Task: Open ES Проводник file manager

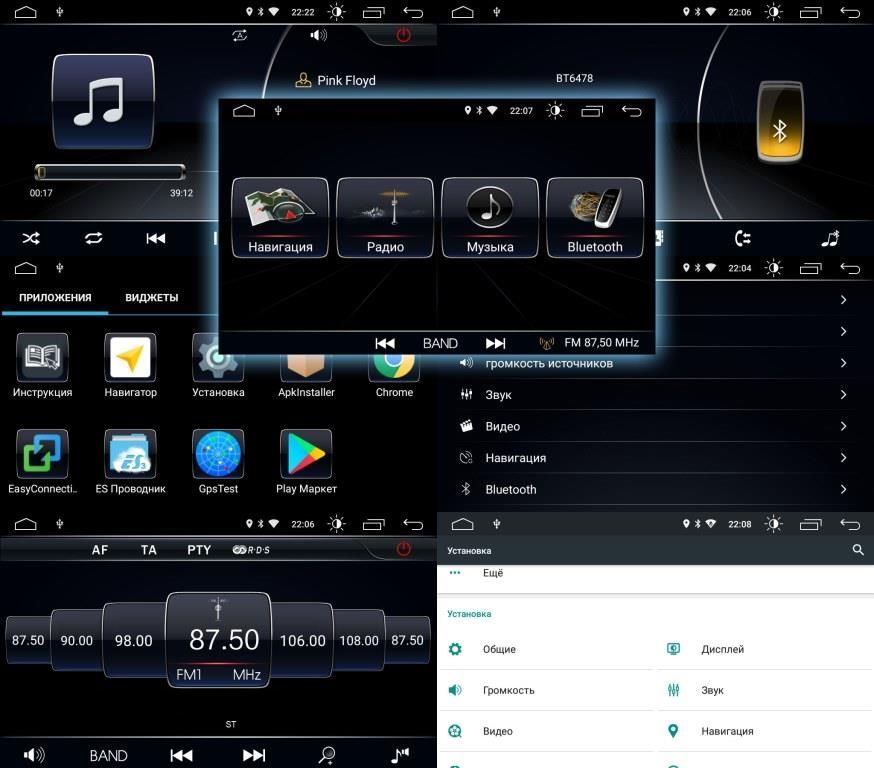Action: (x=130, y=456)
